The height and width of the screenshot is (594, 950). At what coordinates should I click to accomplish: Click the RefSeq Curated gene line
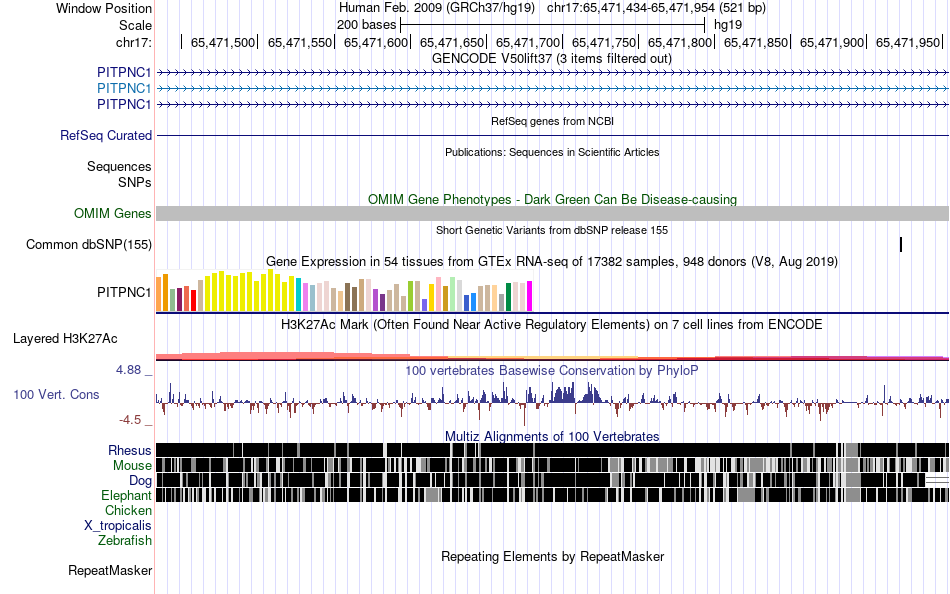point(553,135)
